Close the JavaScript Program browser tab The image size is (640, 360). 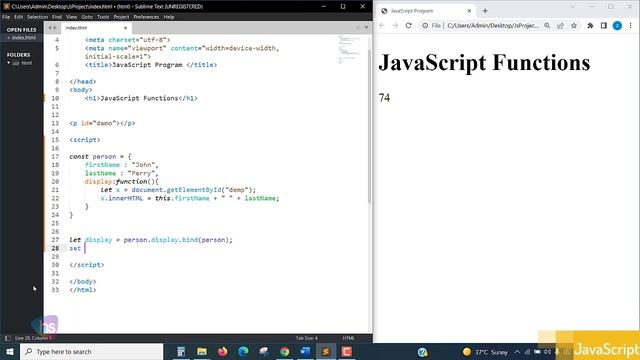point(469,11)
